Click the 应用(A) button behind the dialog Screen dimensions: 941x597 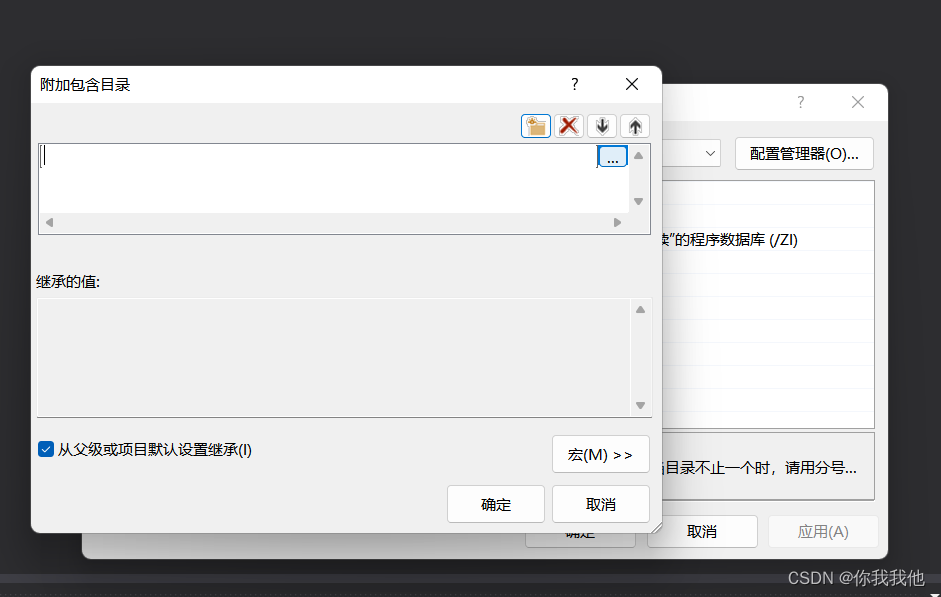click(823, 531)
